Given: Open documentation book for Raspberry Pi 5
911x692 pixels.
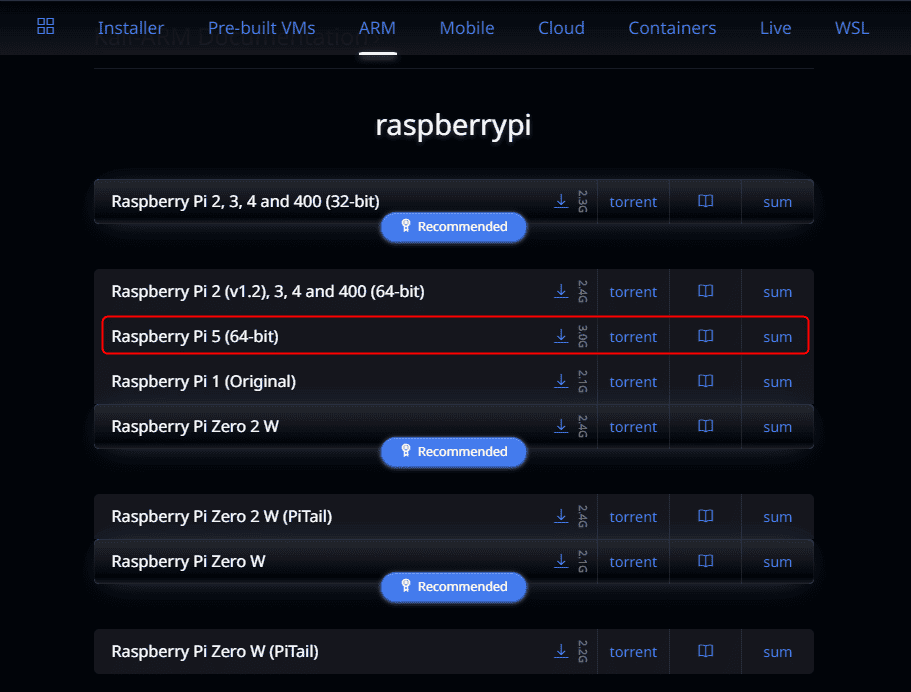Looking at the screenshot, I should coord(705,336).
